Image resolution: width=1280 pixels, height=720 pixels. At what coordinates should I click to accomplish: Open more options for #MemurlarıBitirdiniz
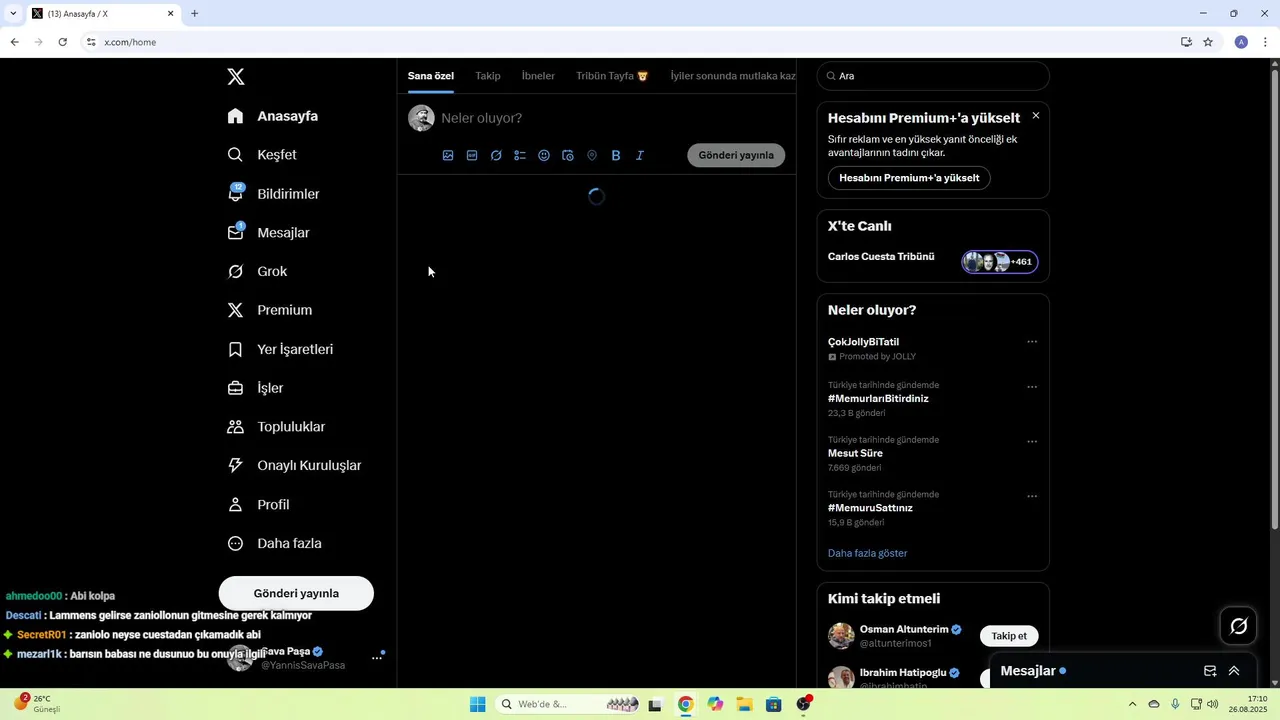pos(1032,387)
